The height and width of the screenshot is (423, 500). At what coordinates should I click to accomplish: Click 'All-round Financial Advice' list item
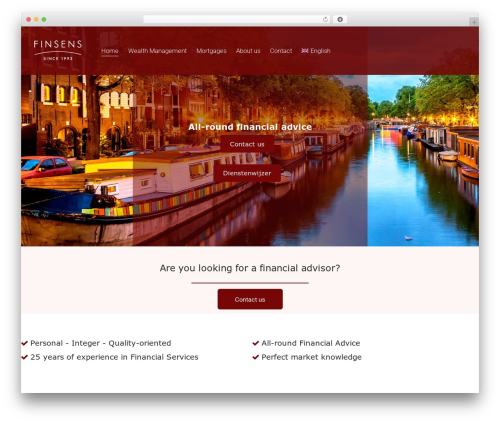(x=311, y=343)
